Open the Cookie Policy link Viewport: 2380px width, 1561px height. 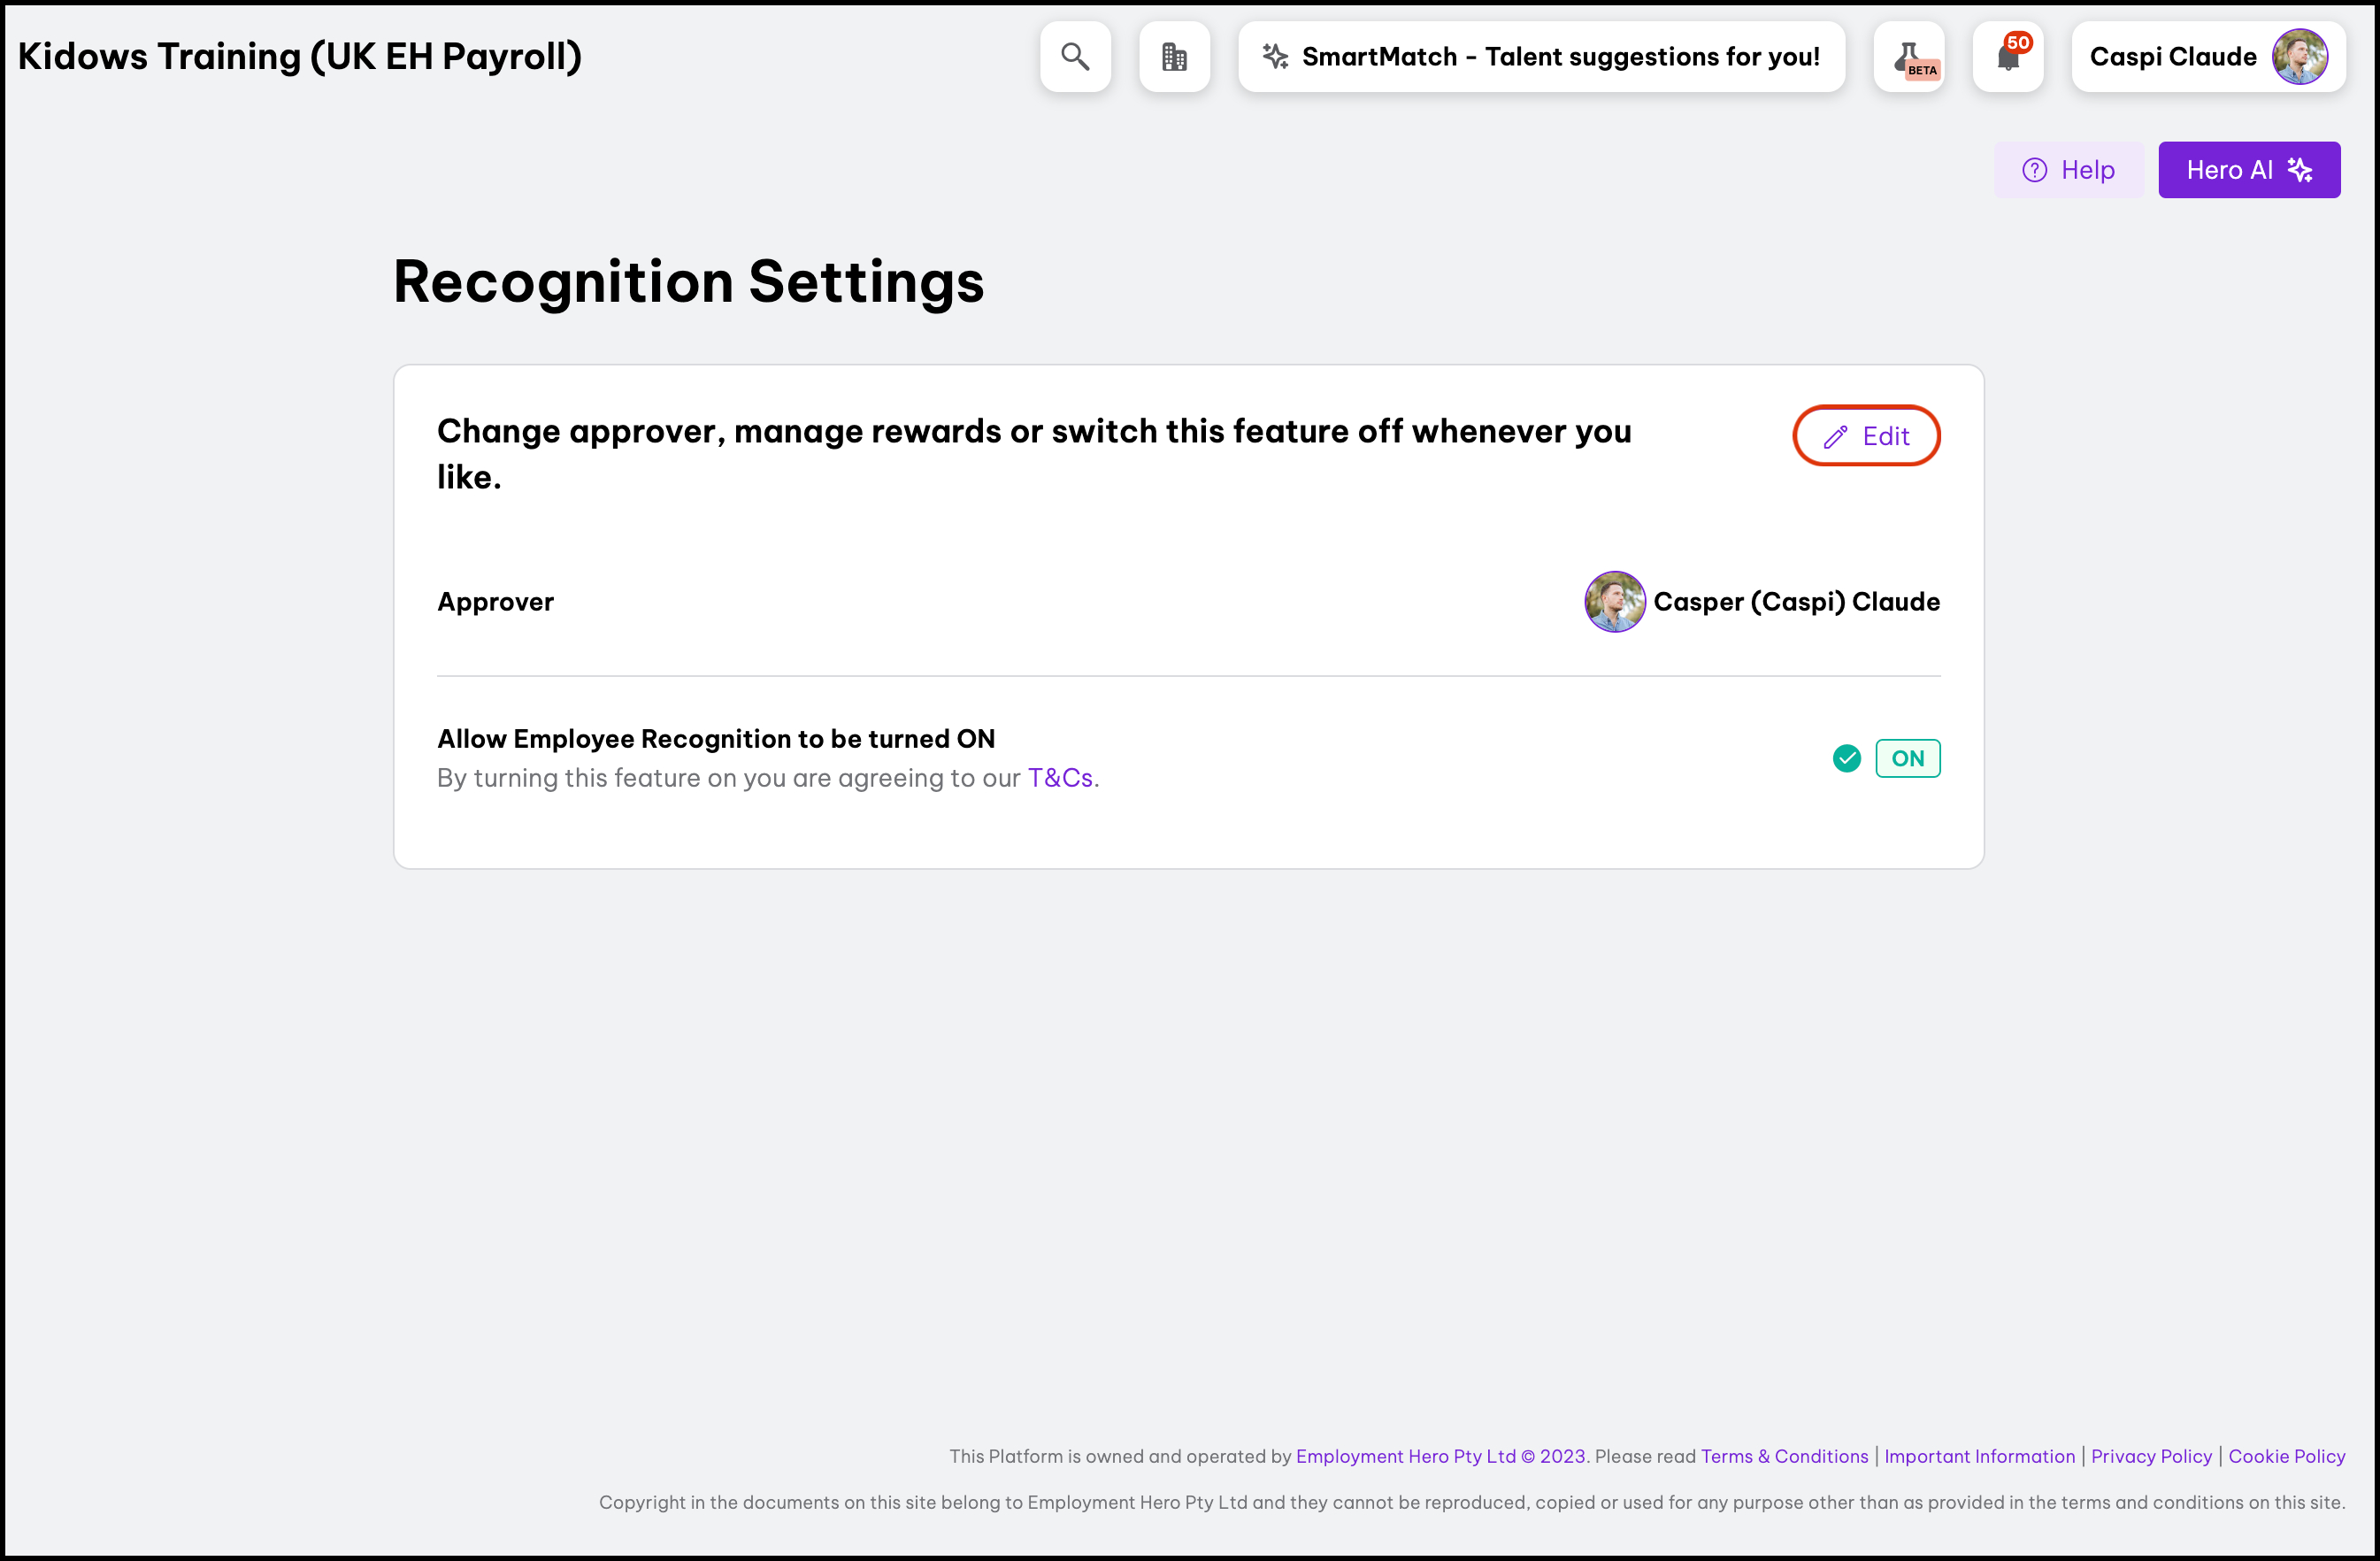(2286, 1457)
